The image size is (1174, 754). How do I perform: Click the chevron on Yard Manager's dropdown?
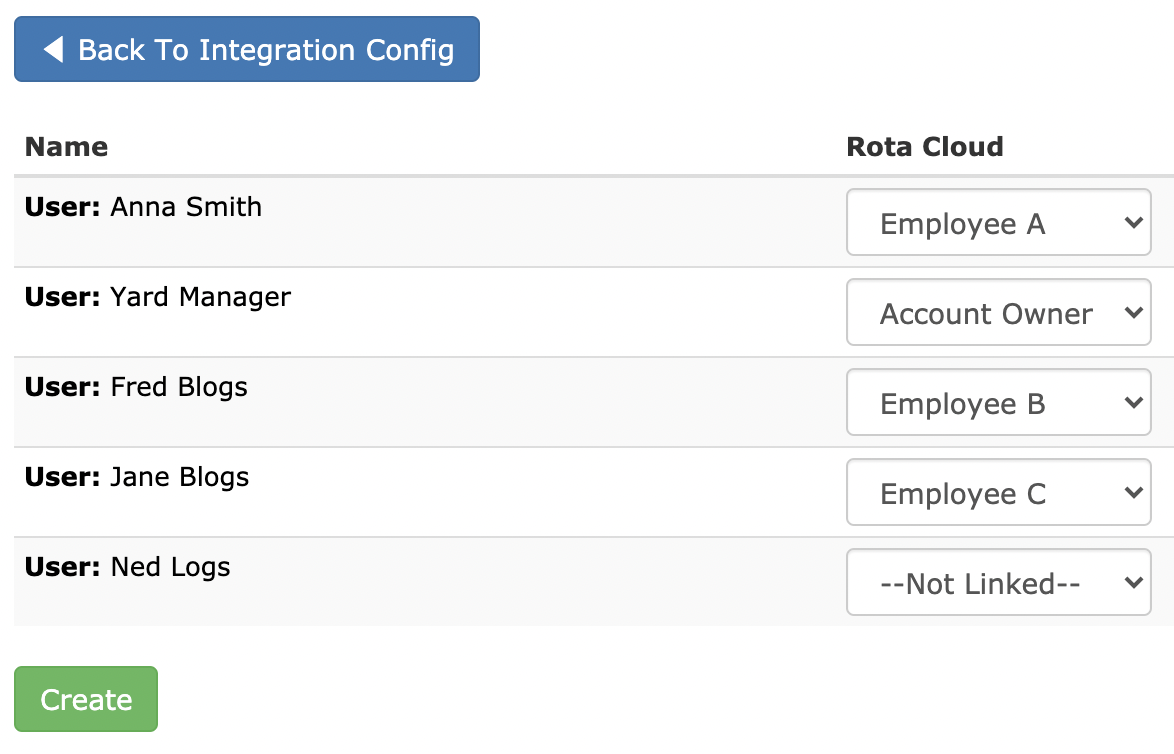pos(1134,312)
